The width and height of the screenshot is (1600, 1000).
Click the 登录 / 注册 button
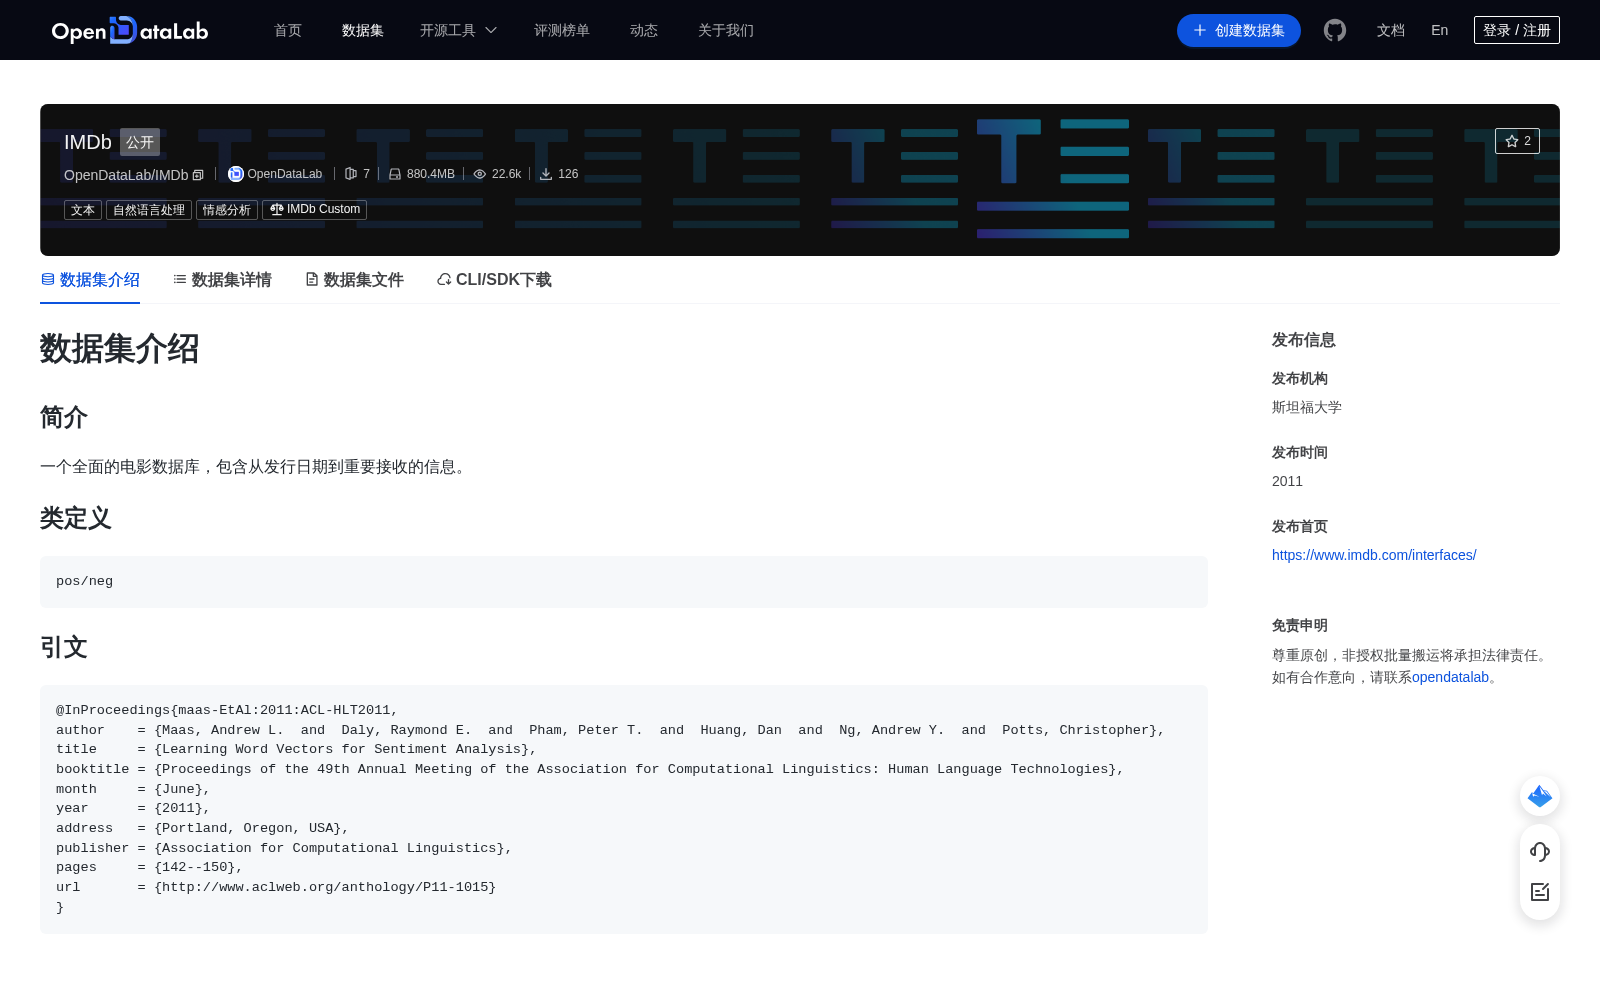[1517, 30]
